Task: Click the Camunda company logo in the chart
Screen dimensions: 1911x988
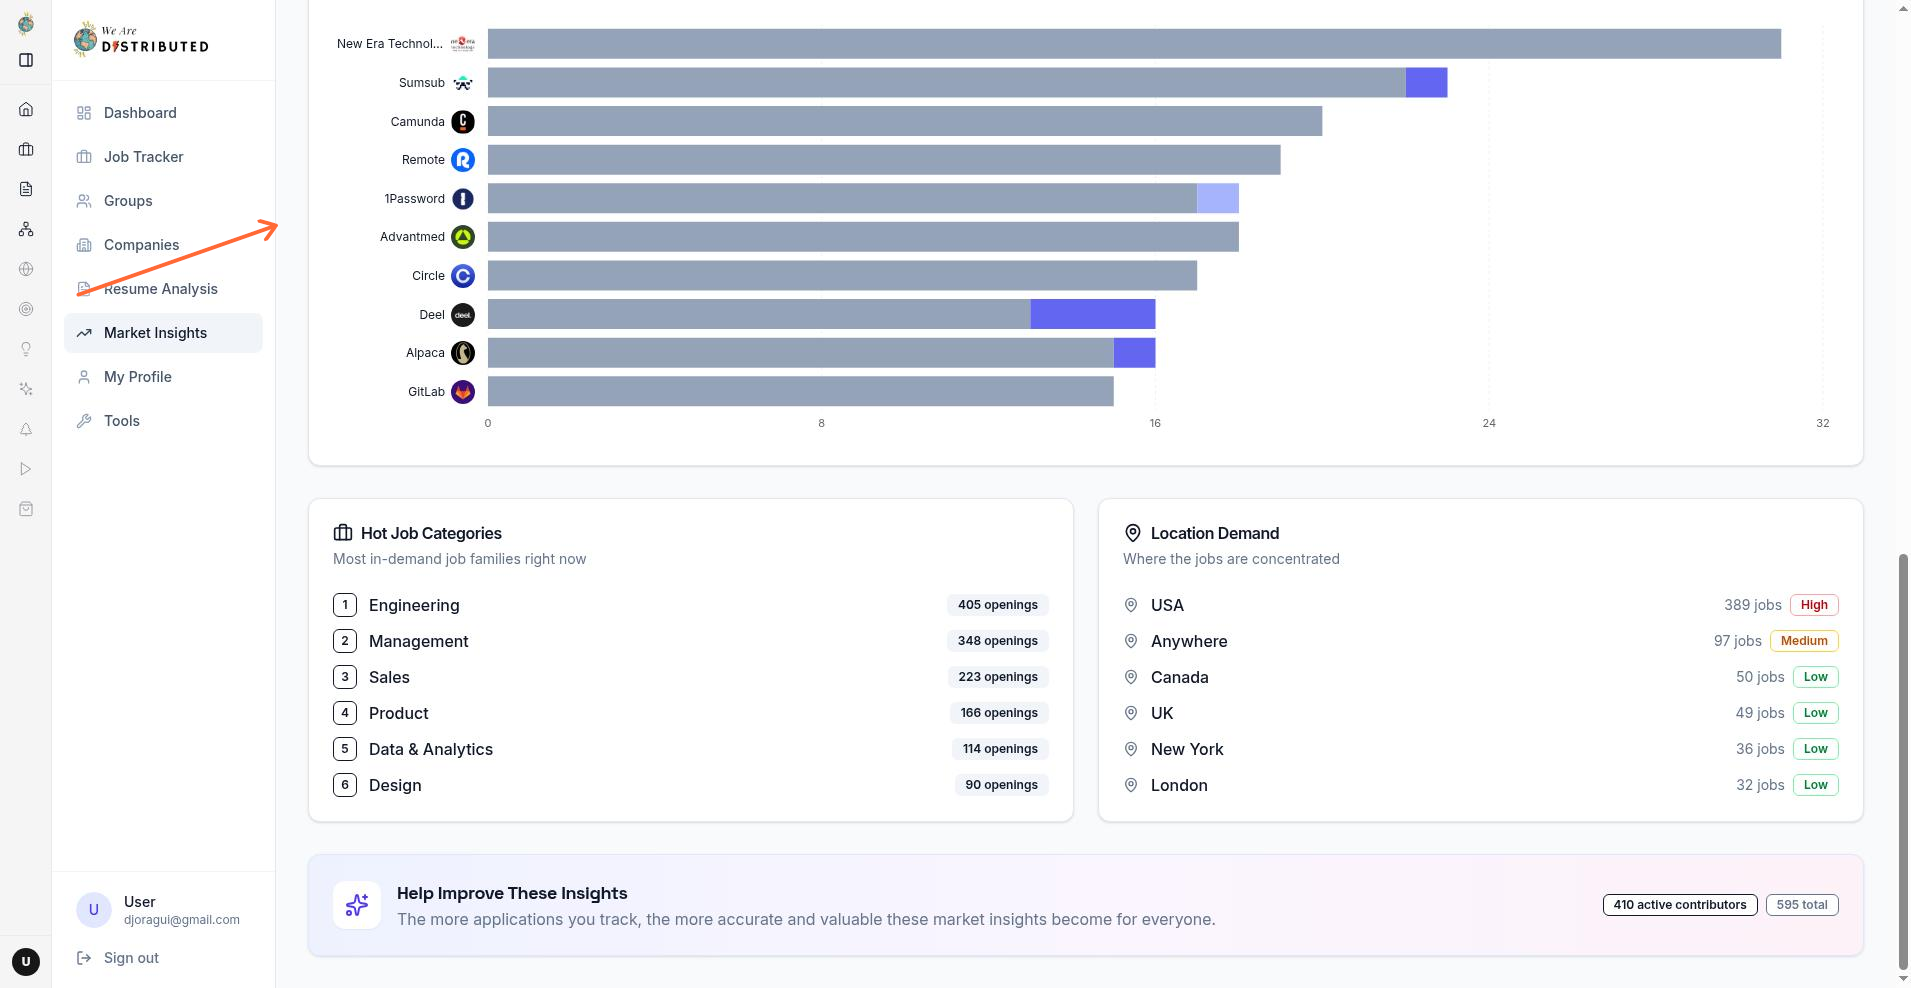Action: [463, 122]
